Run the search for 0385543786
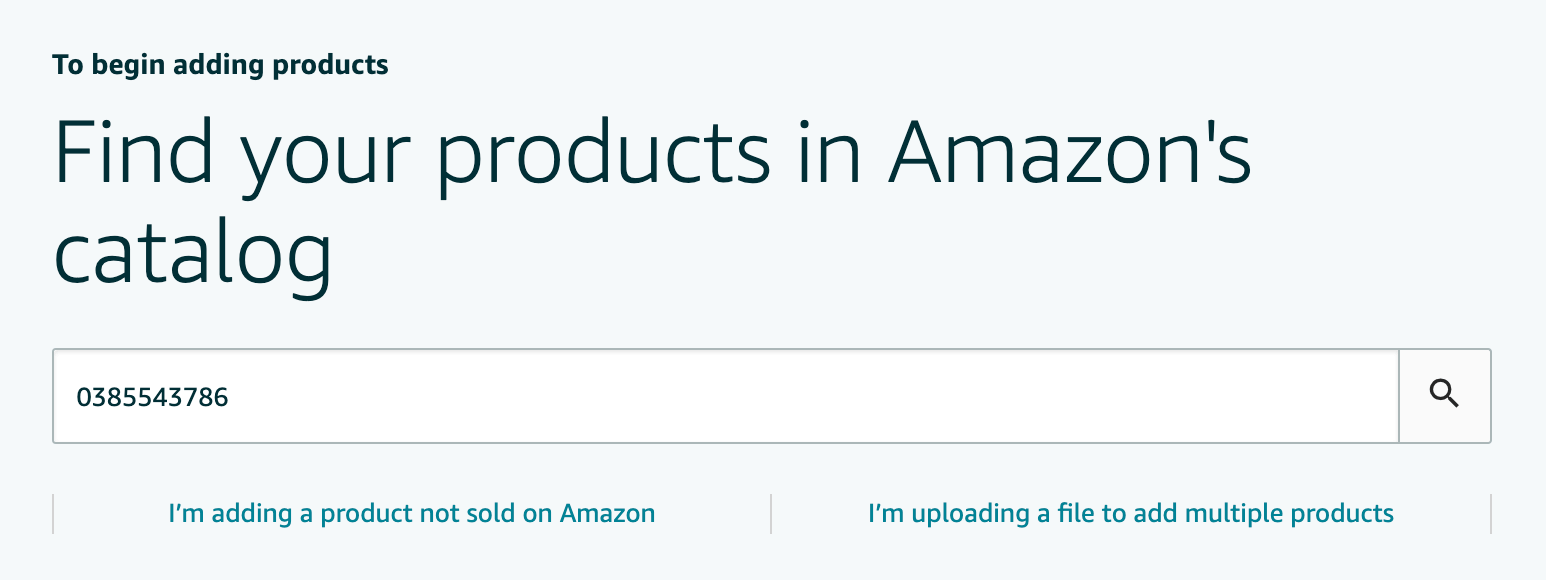This screenshot has height=580, width=1546. click(1444, 395)
